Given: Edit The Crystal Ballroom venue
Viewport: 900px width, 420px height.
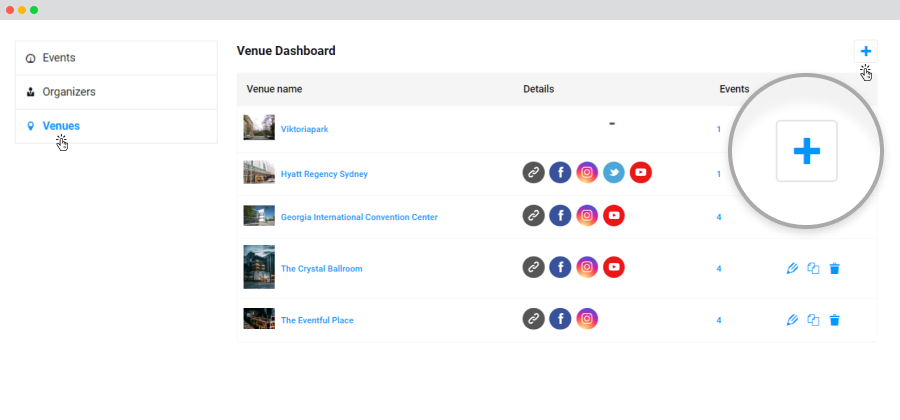Looking at the screenshot, I should [792, 269].
